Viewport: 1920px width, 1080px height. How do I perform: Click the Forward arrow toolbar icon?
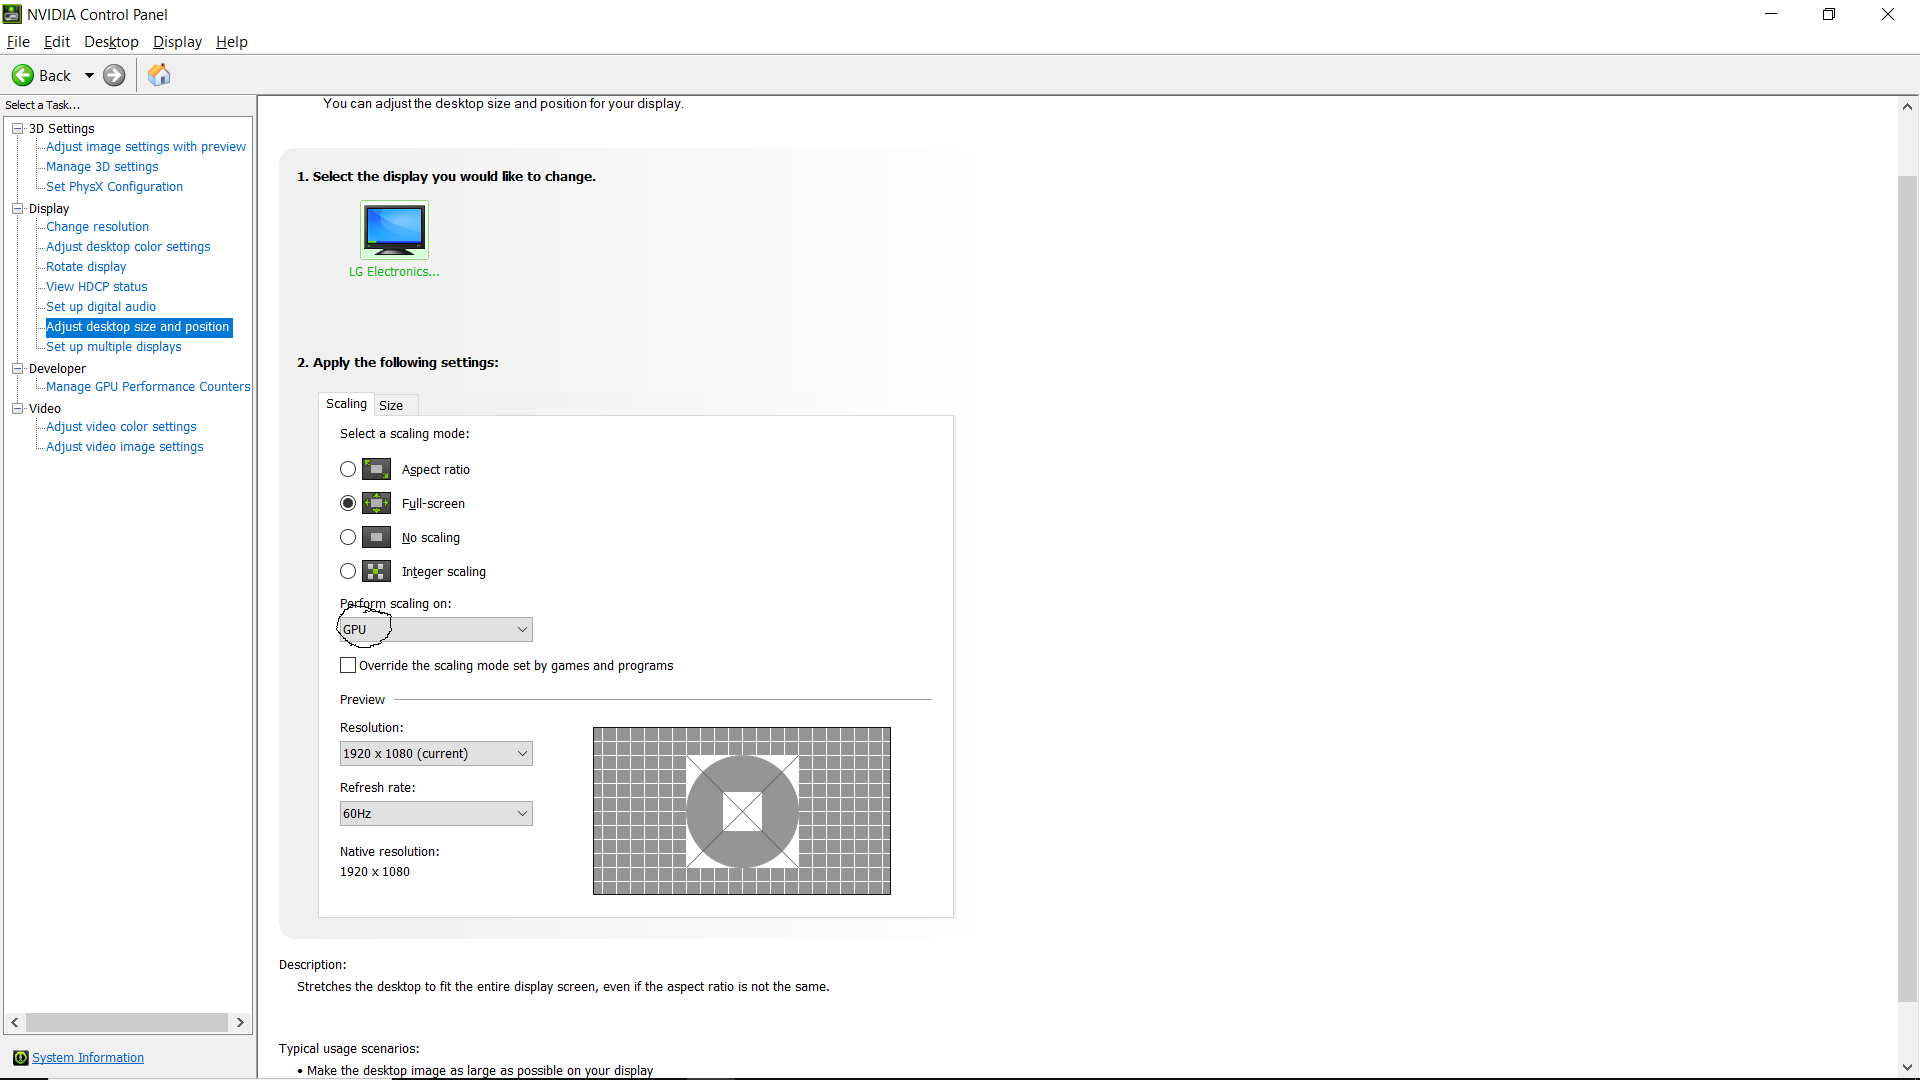[115, 75]
